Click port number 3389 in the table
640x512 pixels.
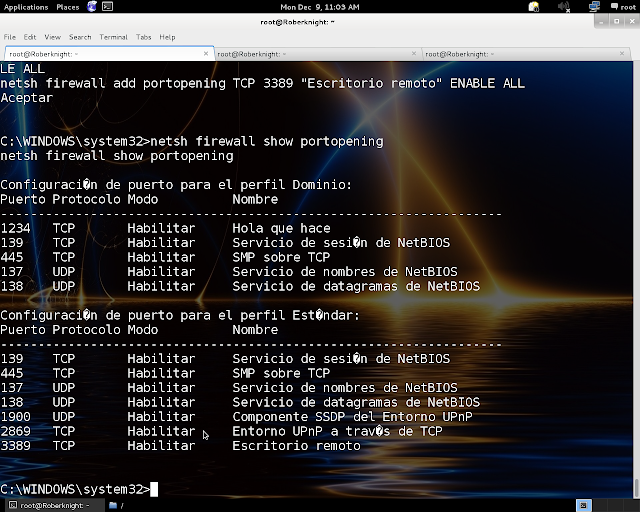click(15, 446)
